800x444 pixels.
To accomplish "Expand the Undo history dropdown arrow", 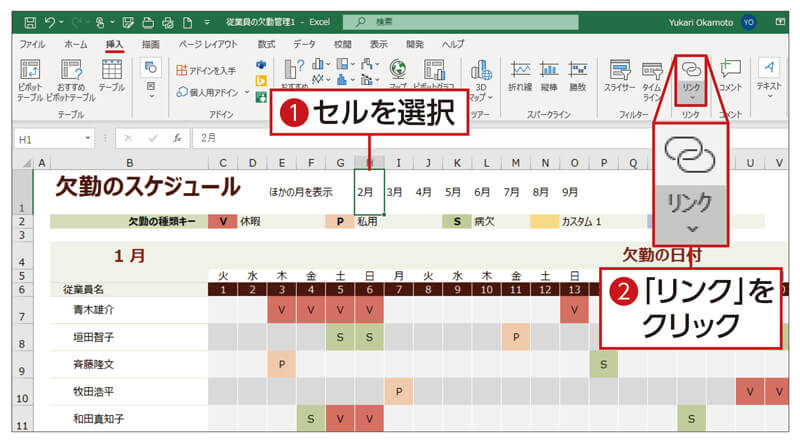I will pos(61,22).
